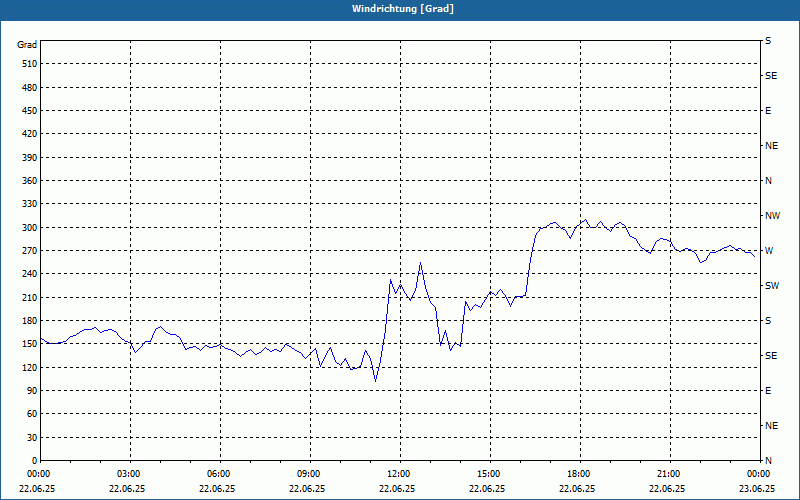The height and width of the screenshot is (500, 800).
Task: Click the 300 degree axis label
Action: click(30, 228)
